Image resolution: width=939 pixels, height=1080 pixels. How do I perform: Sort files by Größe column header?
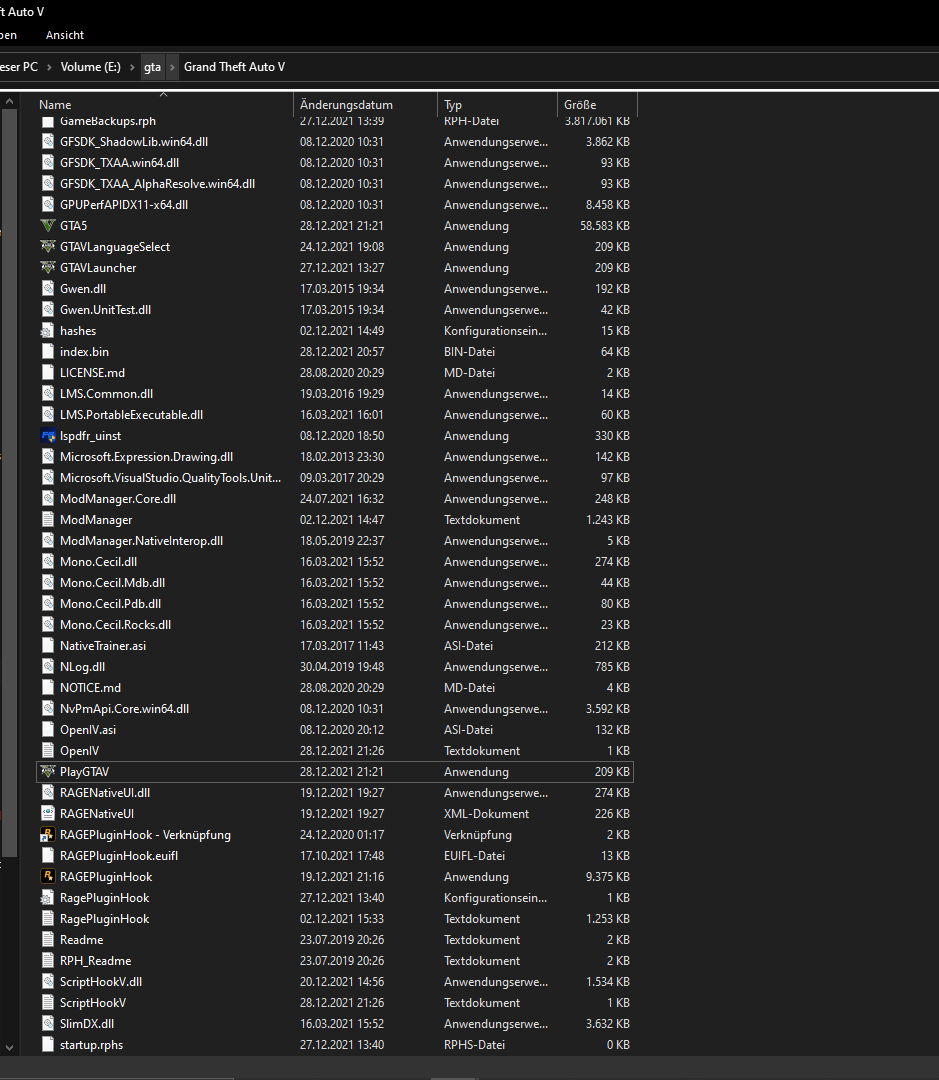580,105
